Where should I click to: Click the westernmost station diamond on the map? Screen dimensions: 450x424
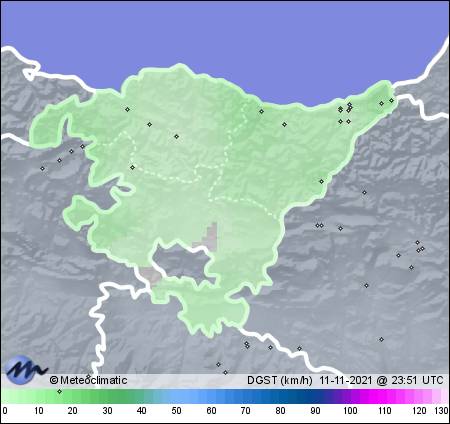click(42, 168)
